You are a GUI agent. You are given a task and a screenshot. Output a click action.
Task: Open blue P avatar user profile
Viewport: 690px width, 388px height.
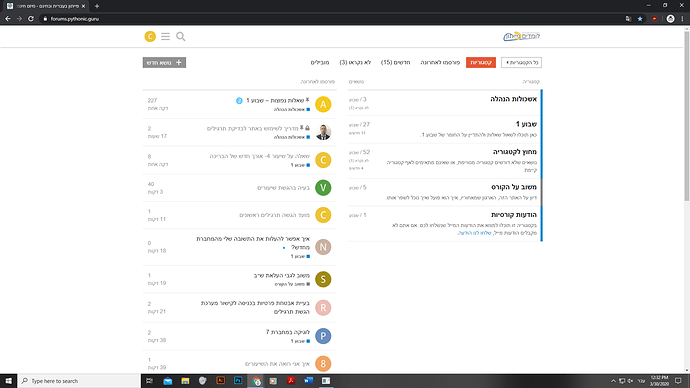coord(323,336)
